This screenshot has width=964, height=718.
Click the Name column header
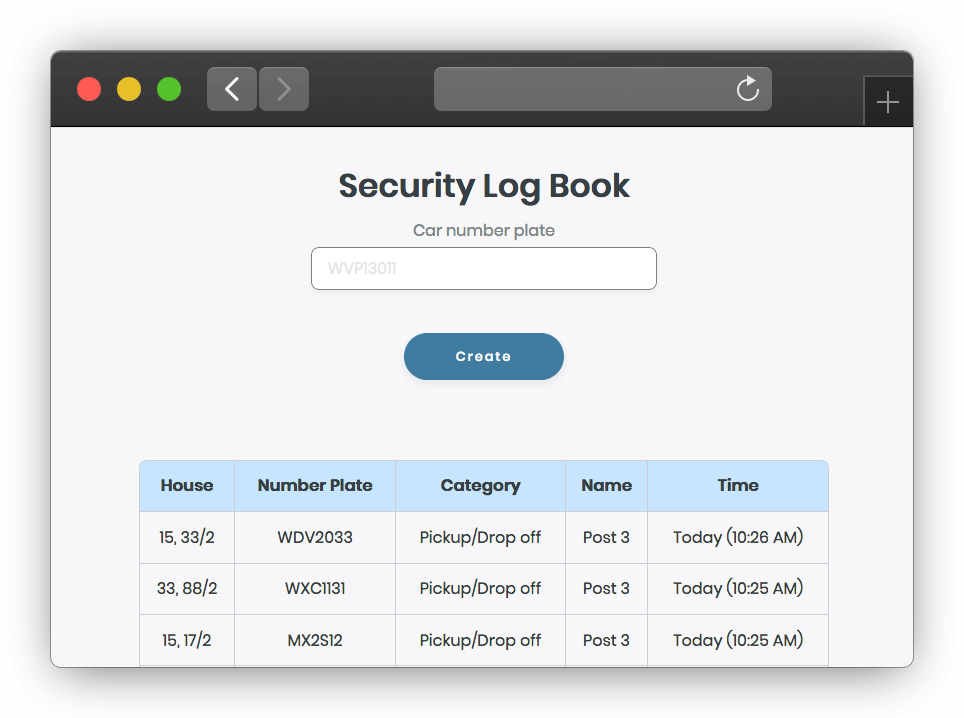[606, 485]
